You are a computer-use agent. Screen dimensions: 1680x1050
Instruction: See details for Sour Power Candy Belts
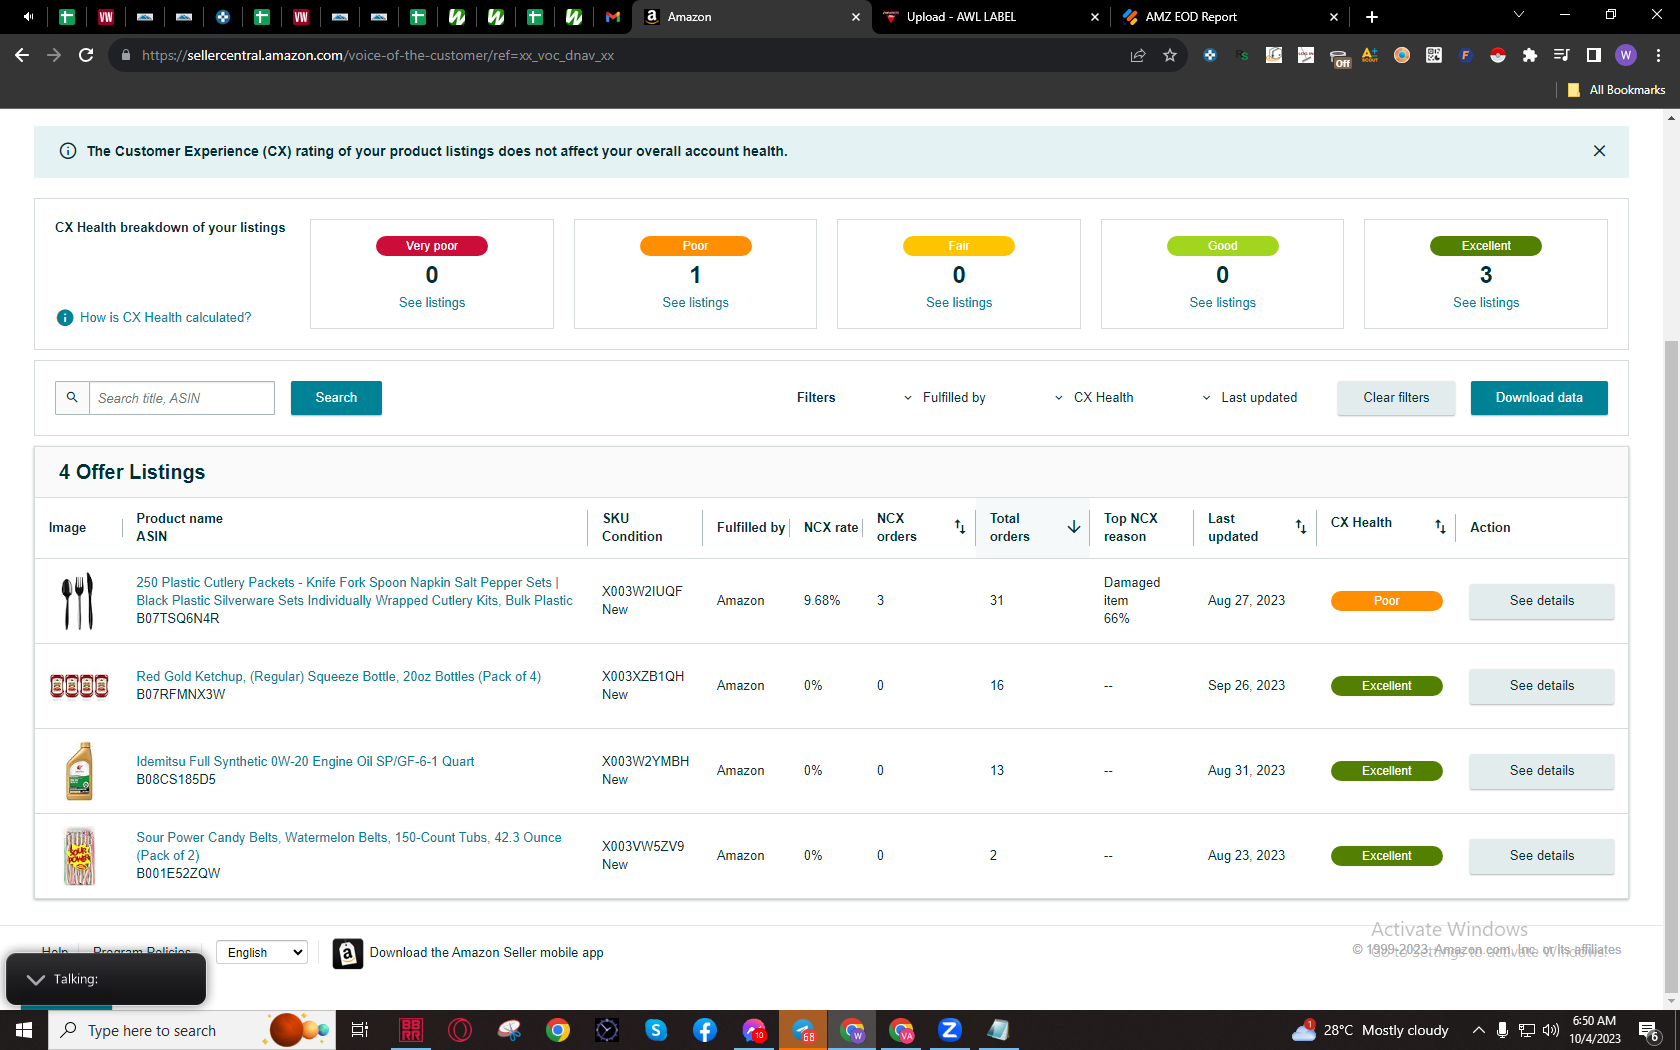[x=1542, y=856]
